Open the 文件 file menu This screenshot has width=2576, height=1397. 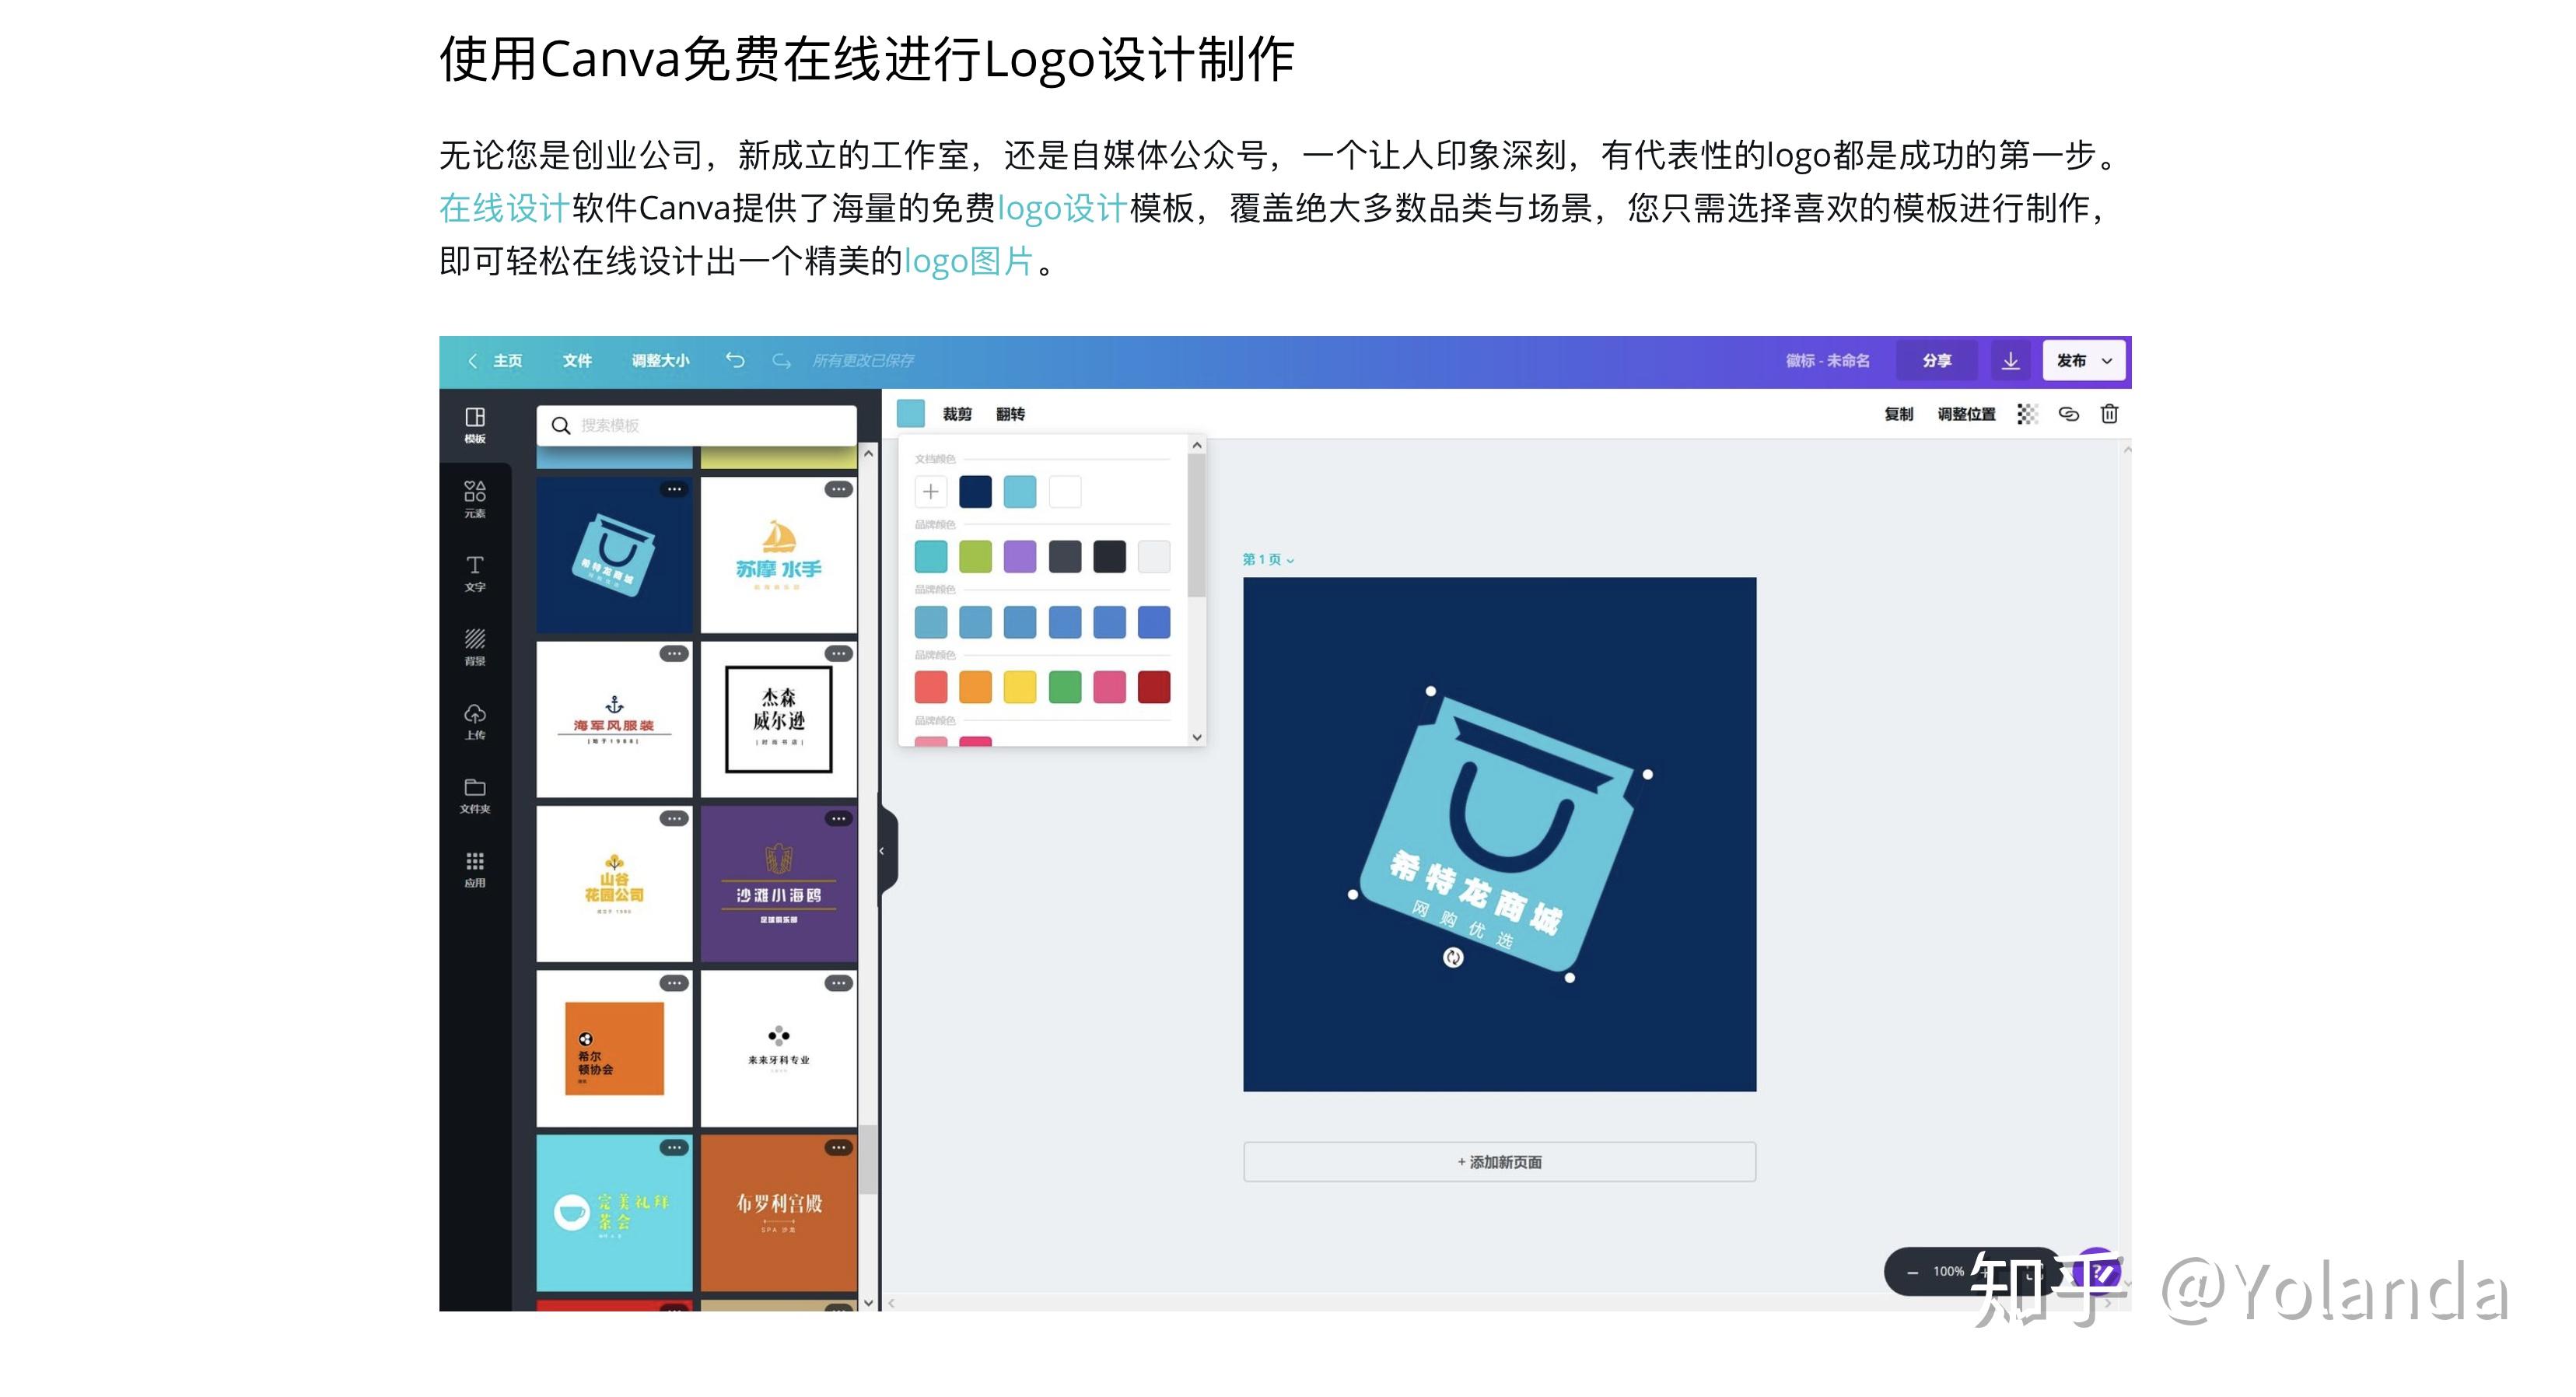pyautogui.click(x=577, y=361)
